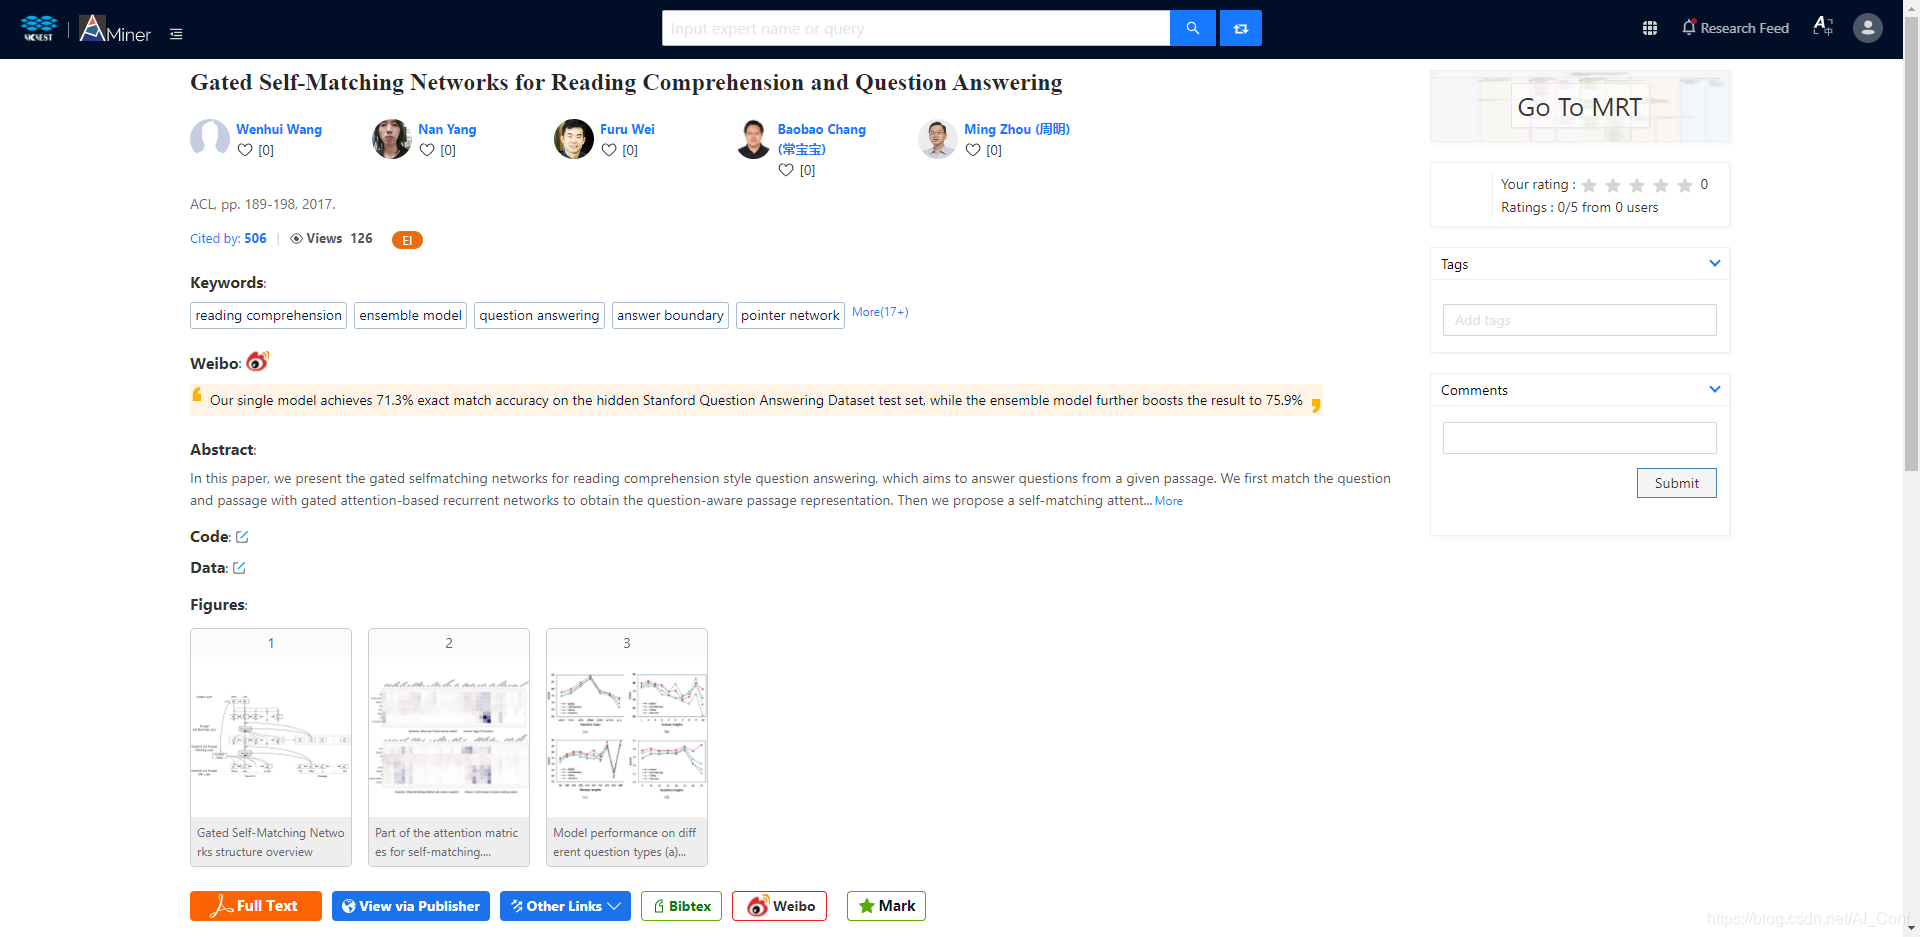Select ensemble model keyword
The image size is (1920, 937).
(410, 315)
